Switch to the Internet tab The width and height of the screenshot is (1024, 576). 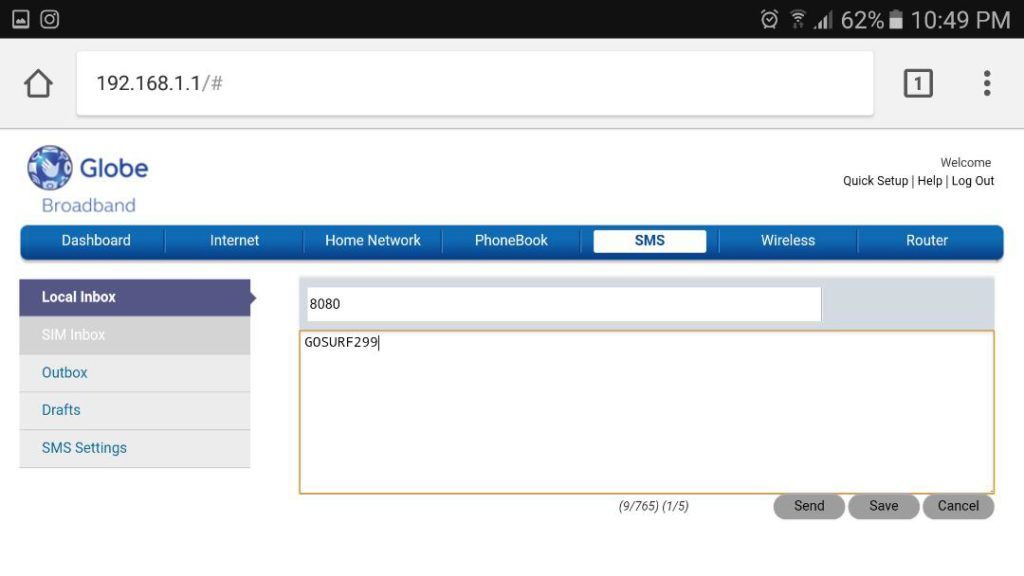234,240
